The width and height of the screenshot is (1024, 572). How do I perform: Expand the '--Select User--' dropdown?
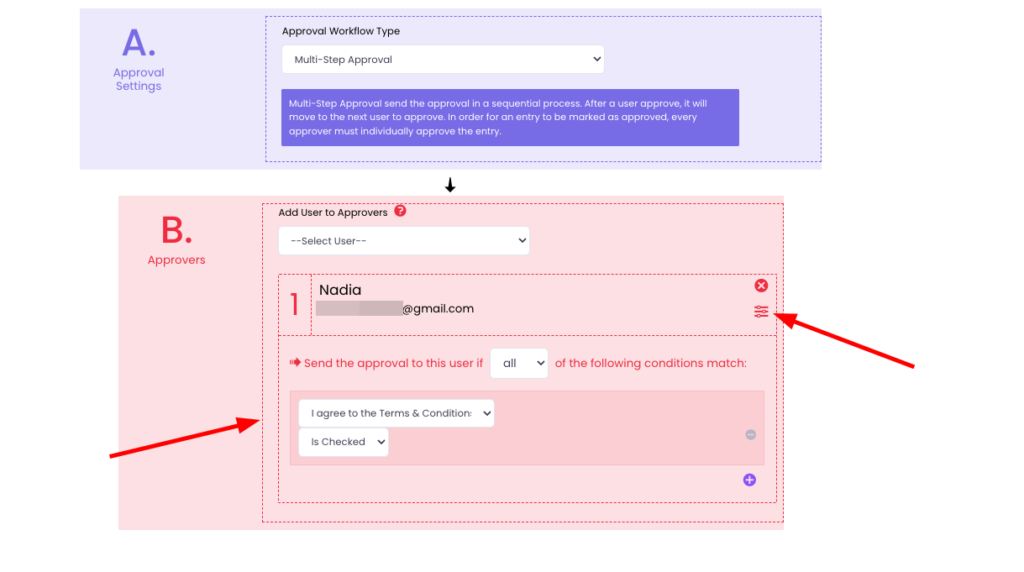point(403,241)
